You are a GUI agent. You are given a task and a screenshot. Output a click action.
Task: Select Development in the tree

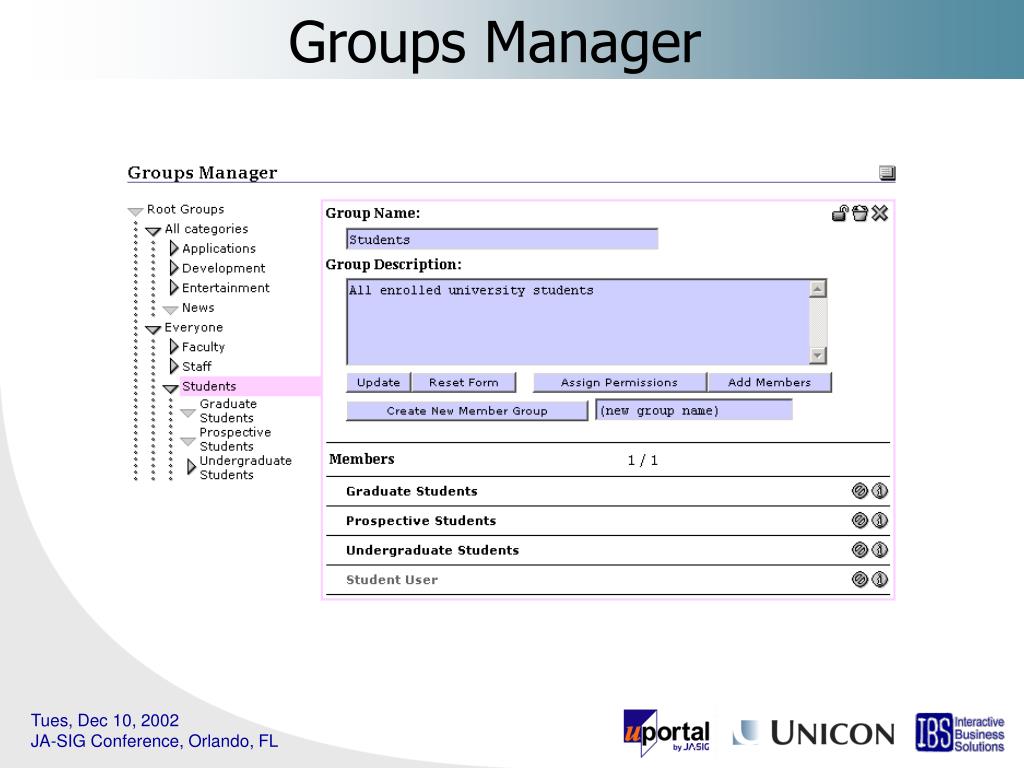click(223, 268)
